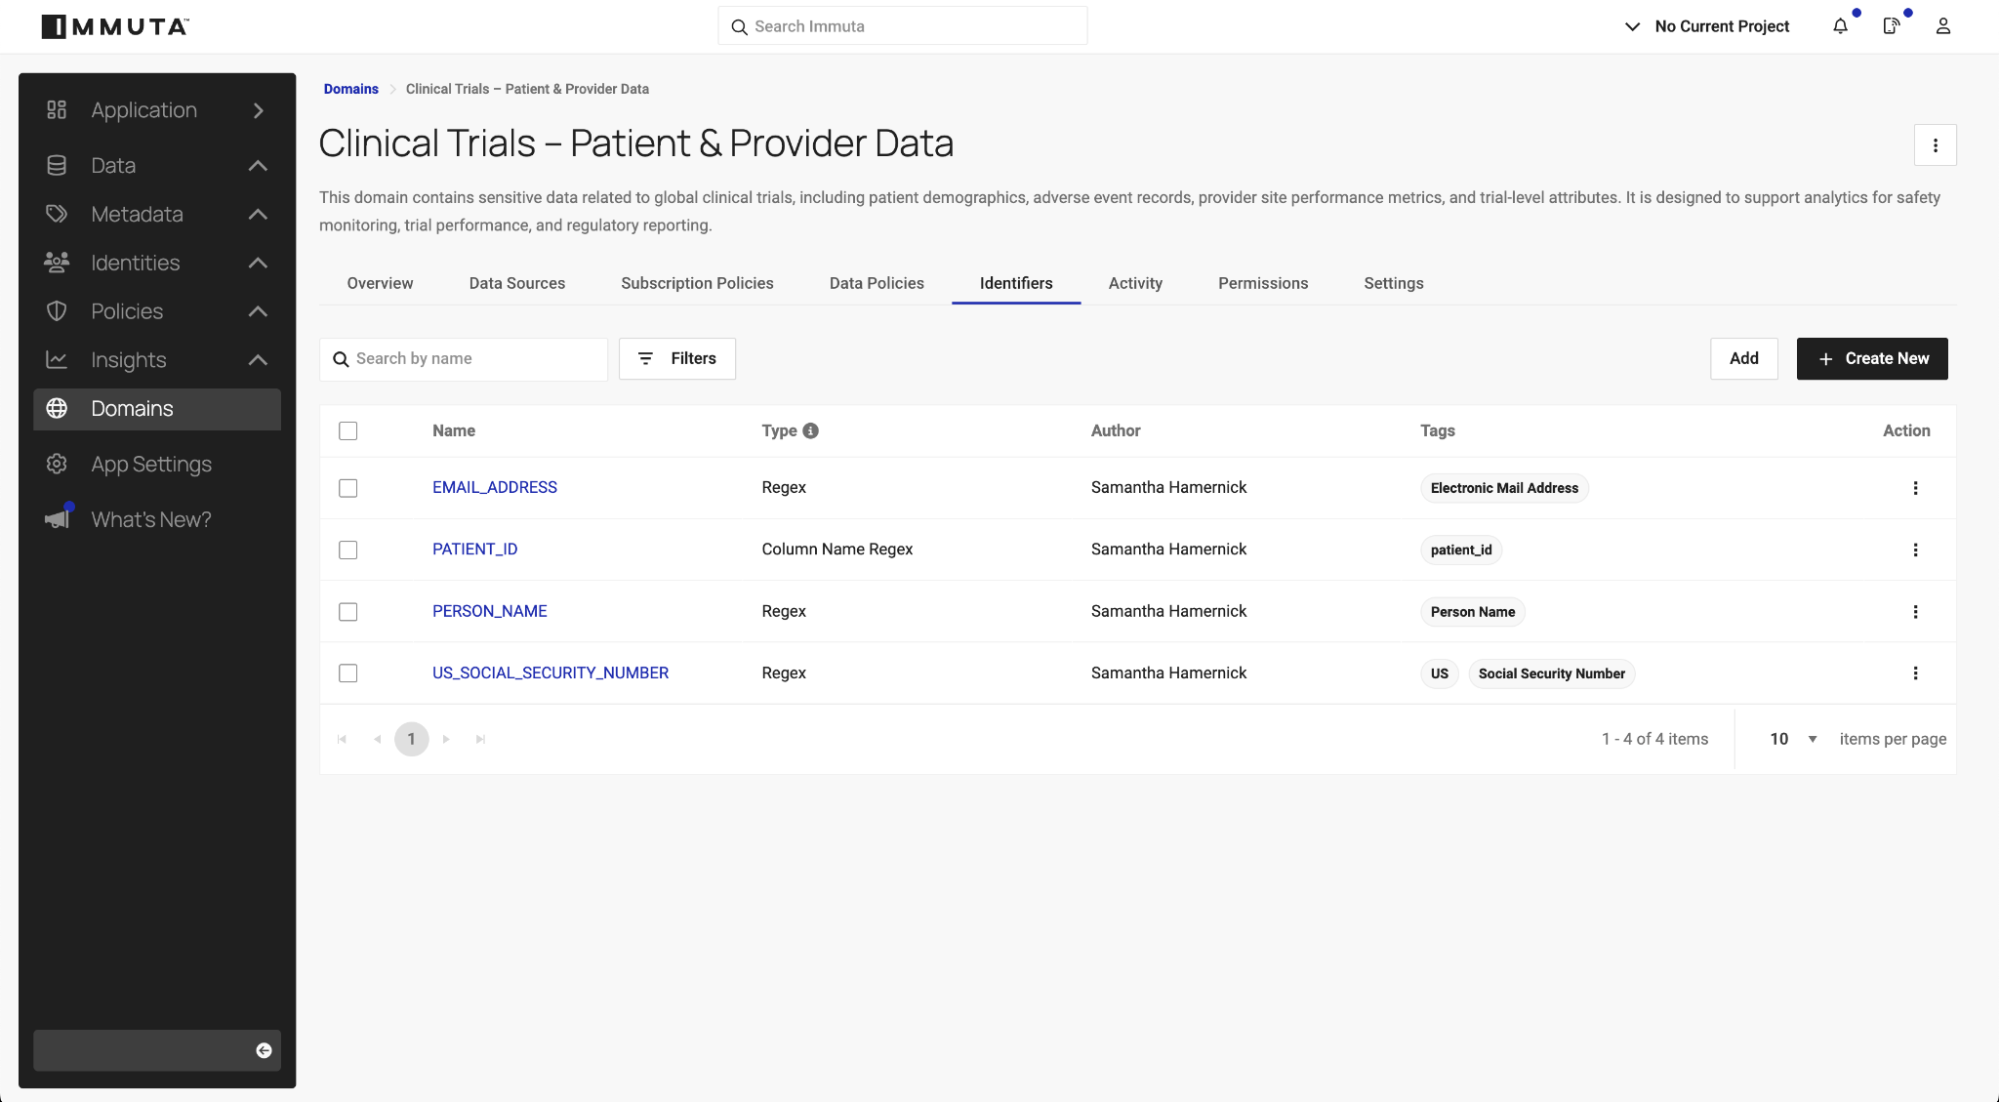This screenshot has height=1102, width=1999.
Task: Open the EMAIL_ADDRESS identifier link
Action: [x=495, y=487]
